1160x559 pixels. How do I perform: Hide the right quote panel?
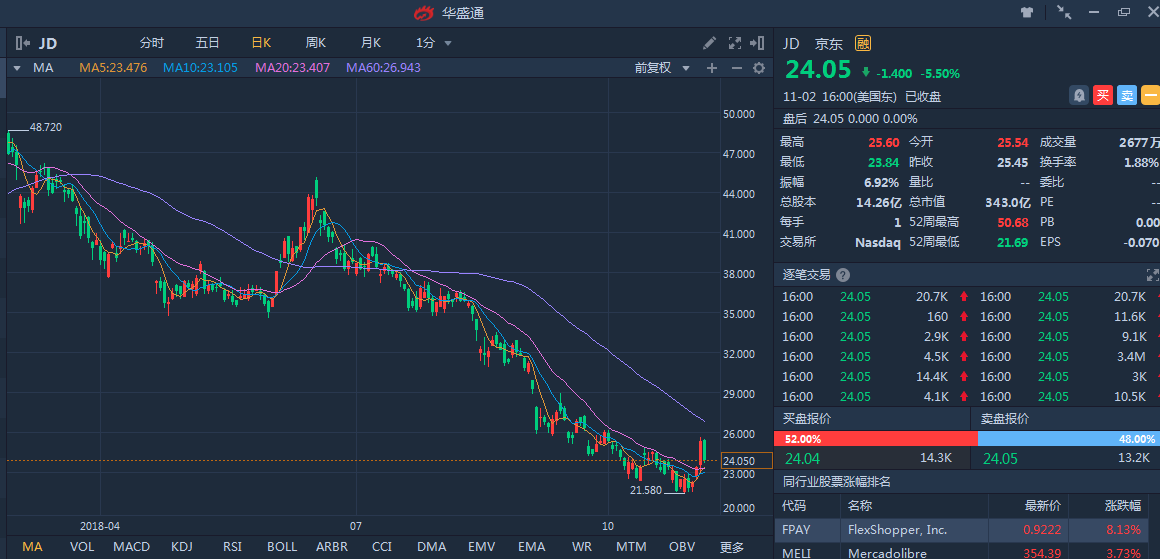click(757, 43)
